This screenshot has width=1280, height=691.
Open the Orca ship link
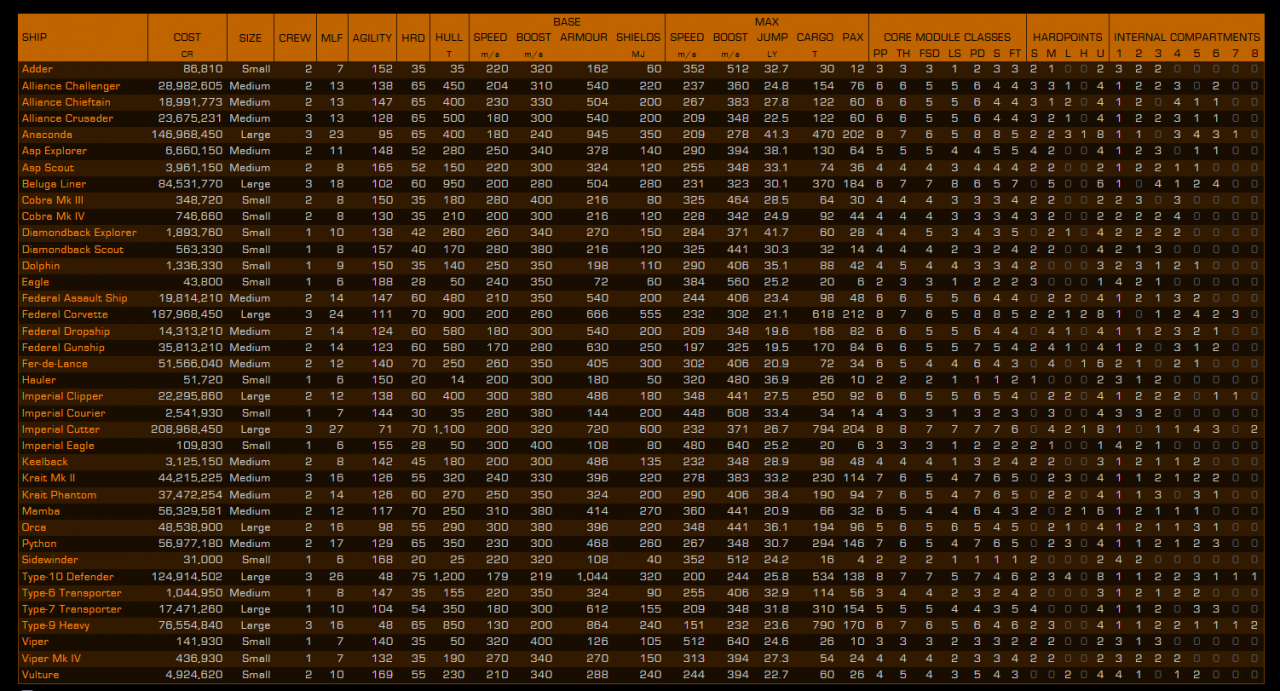pyautogui.click(x=34, y=527)
